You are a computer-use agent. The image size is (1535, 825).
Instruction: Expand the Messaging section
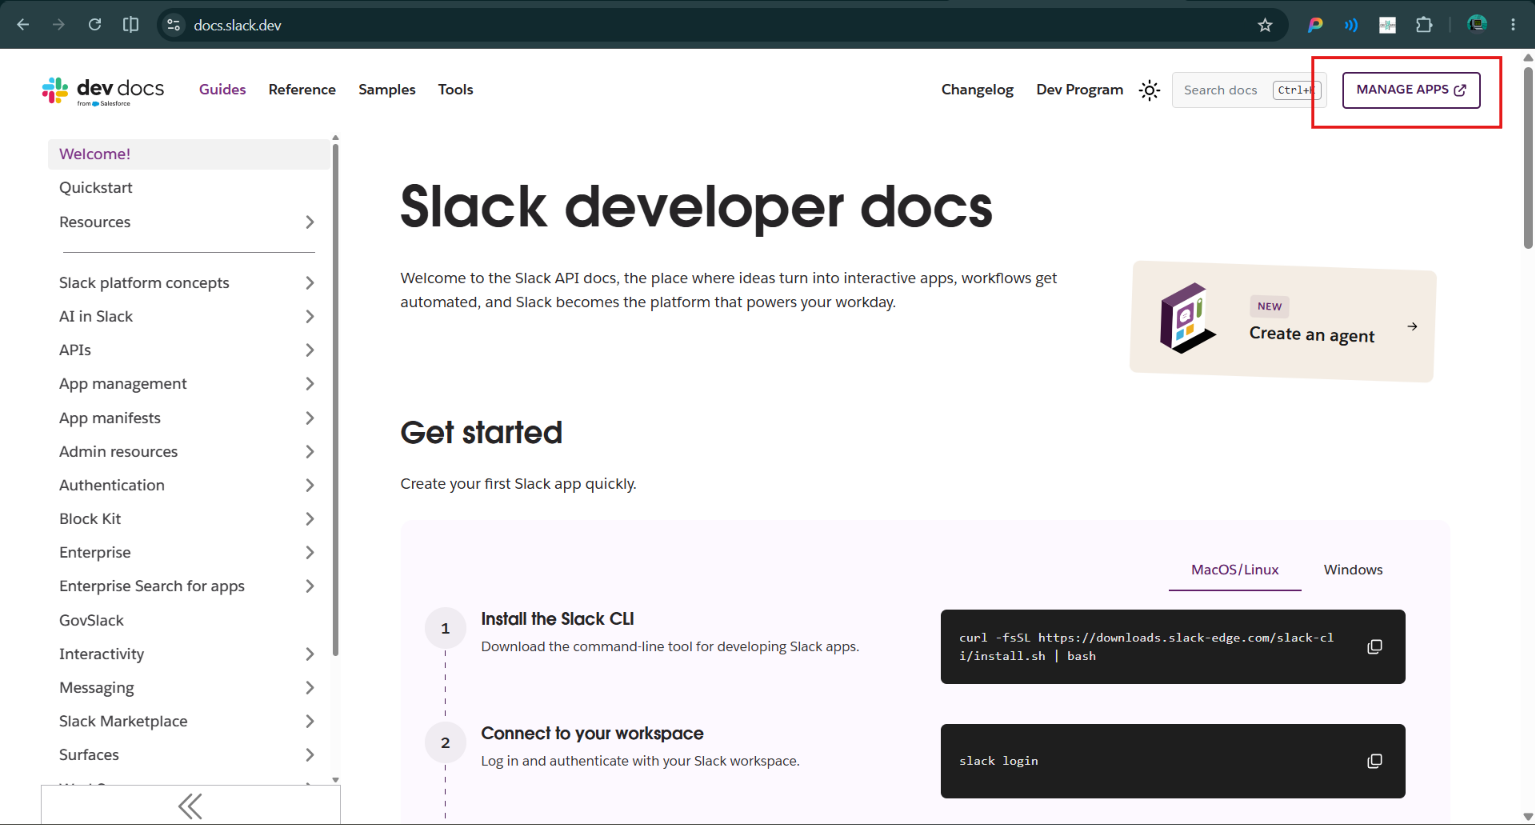(x=310, y=688)
